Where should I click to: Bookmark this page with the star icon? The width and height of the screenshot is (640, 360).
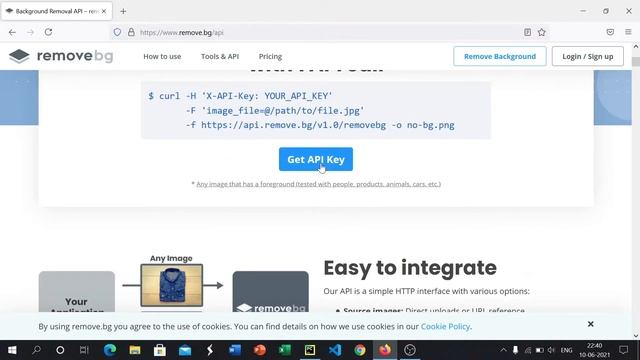(542, 32)
